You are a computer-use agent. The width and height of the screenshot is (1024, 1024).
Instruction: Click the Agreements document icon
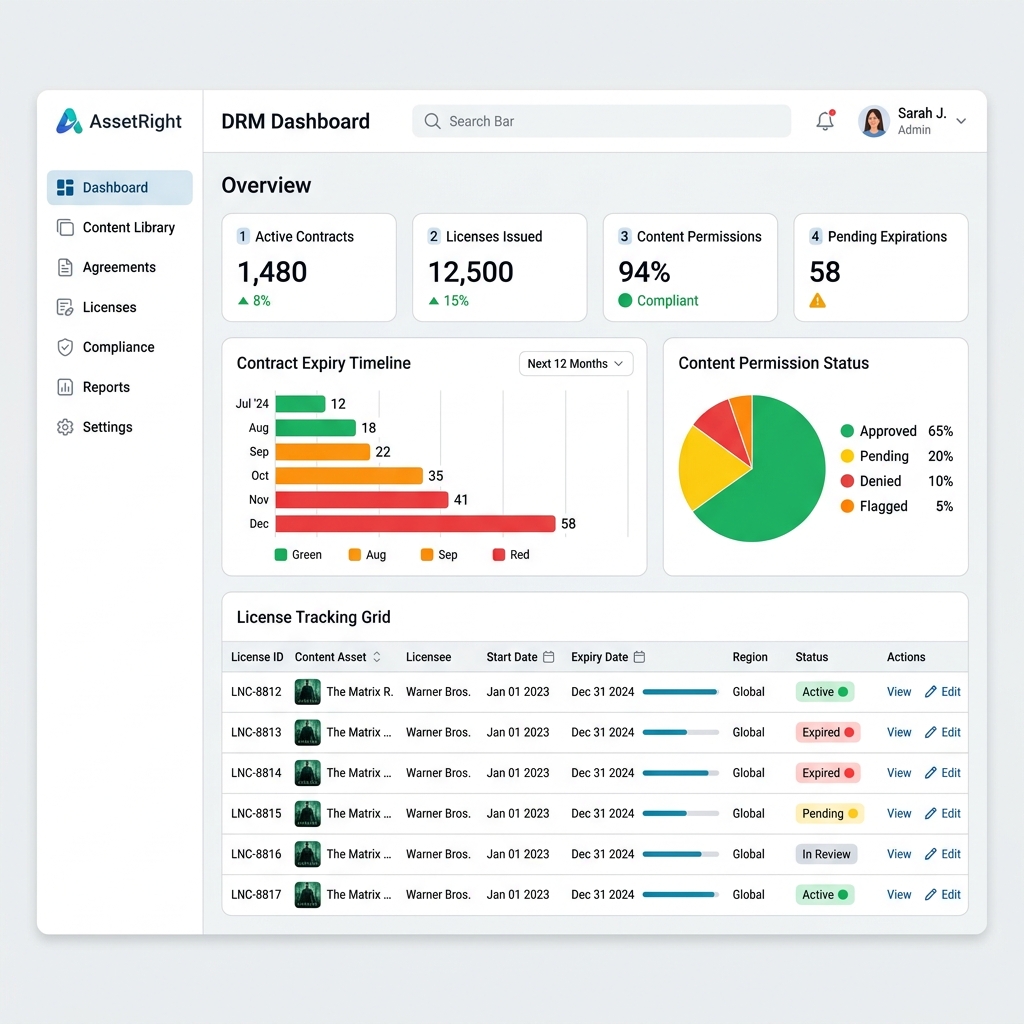click(x=65, y=267)
